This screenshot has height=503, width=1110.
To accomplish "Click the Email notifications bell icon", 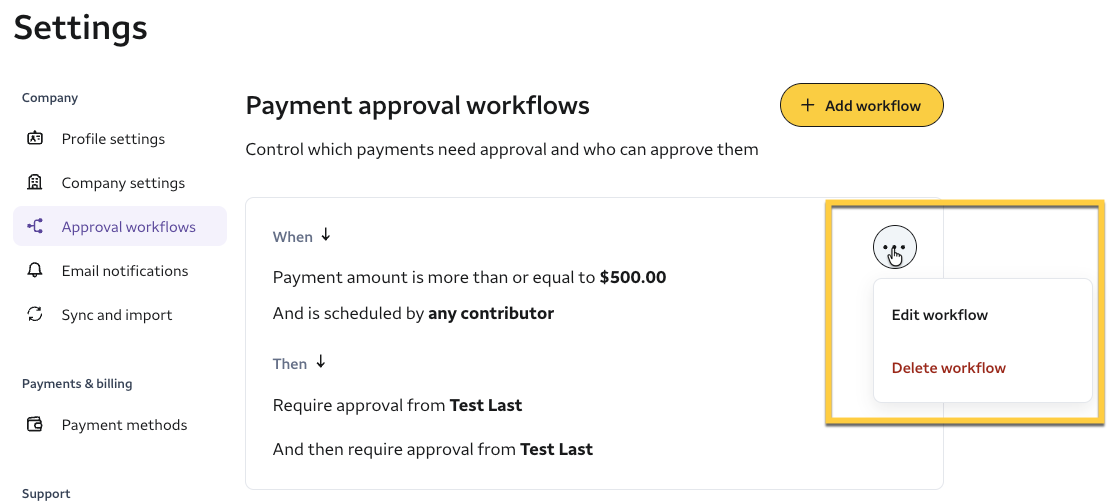I will click(x=35, y=271).
